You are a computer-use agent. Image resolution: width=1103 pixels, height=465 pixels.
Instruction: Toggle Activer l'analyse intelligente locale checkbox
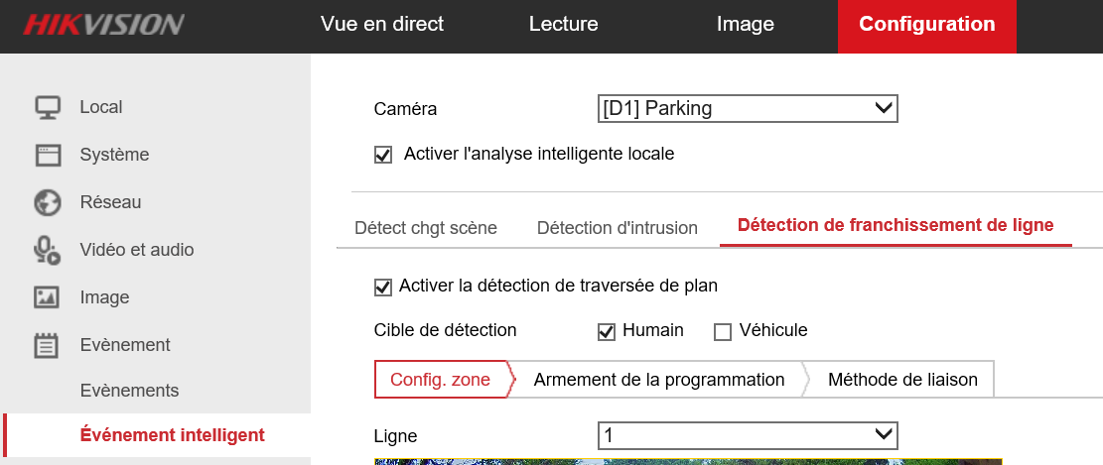click(383, 155)
